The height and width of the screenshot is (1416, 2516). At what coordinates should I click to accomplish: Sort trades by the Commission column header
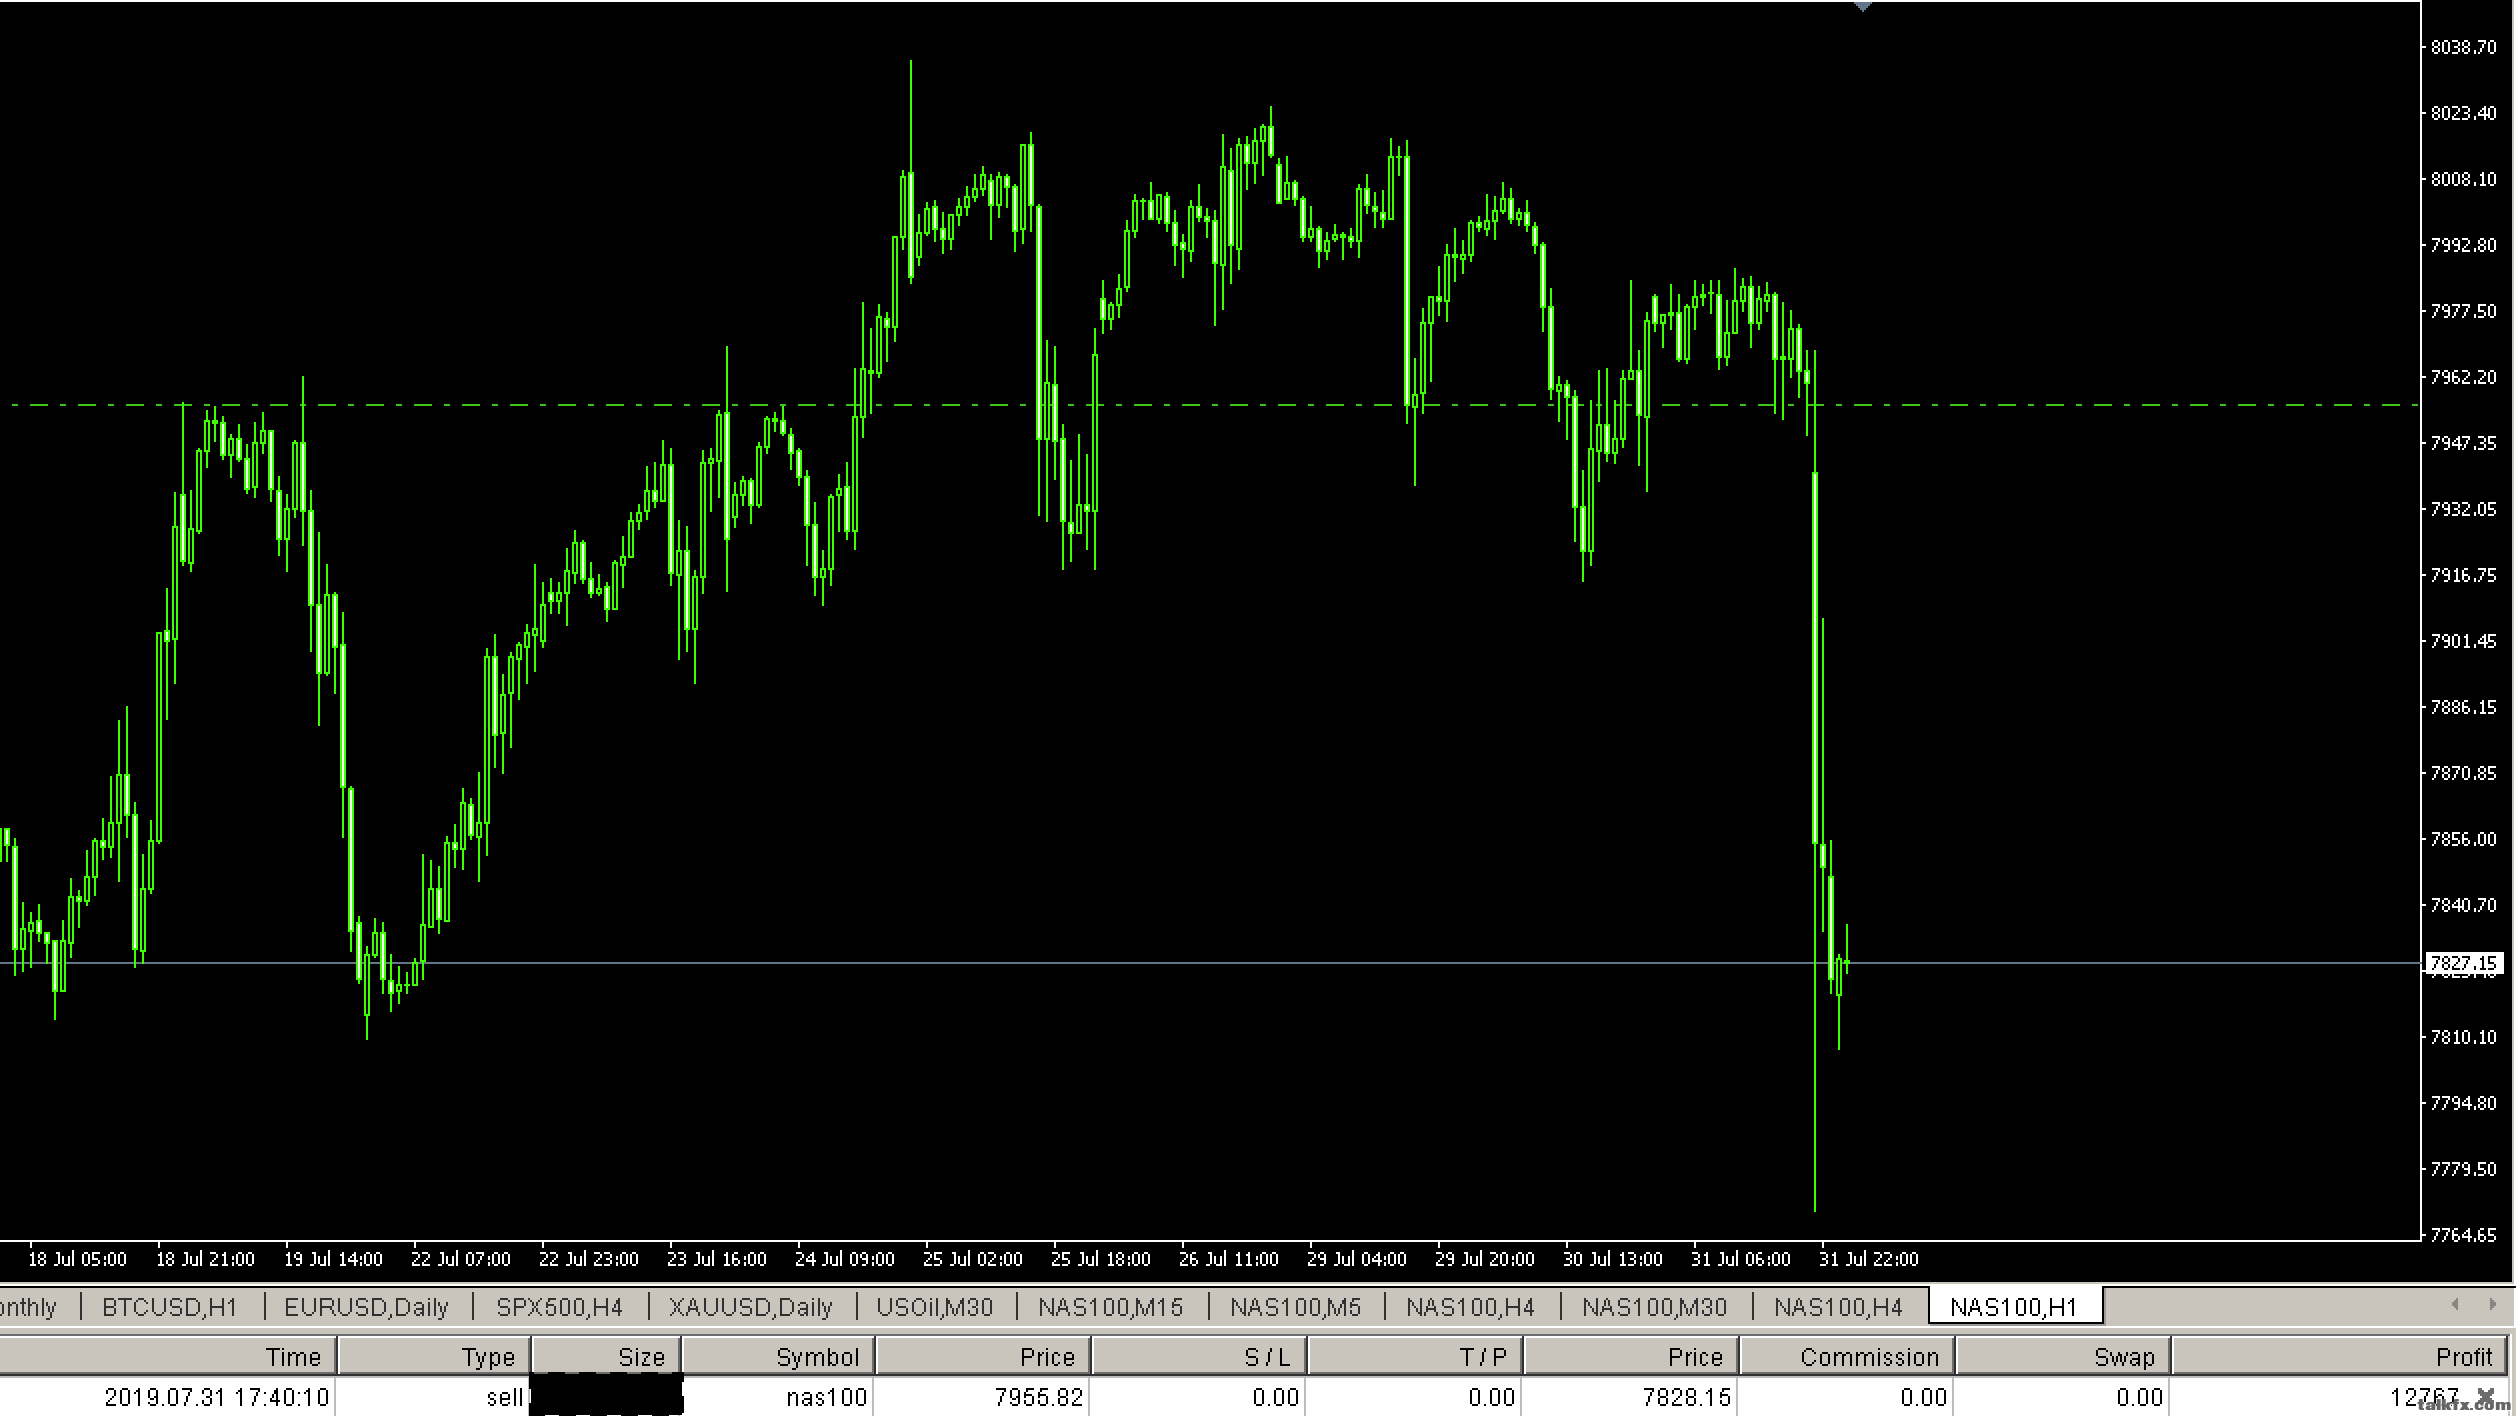coord(1846,1357)
